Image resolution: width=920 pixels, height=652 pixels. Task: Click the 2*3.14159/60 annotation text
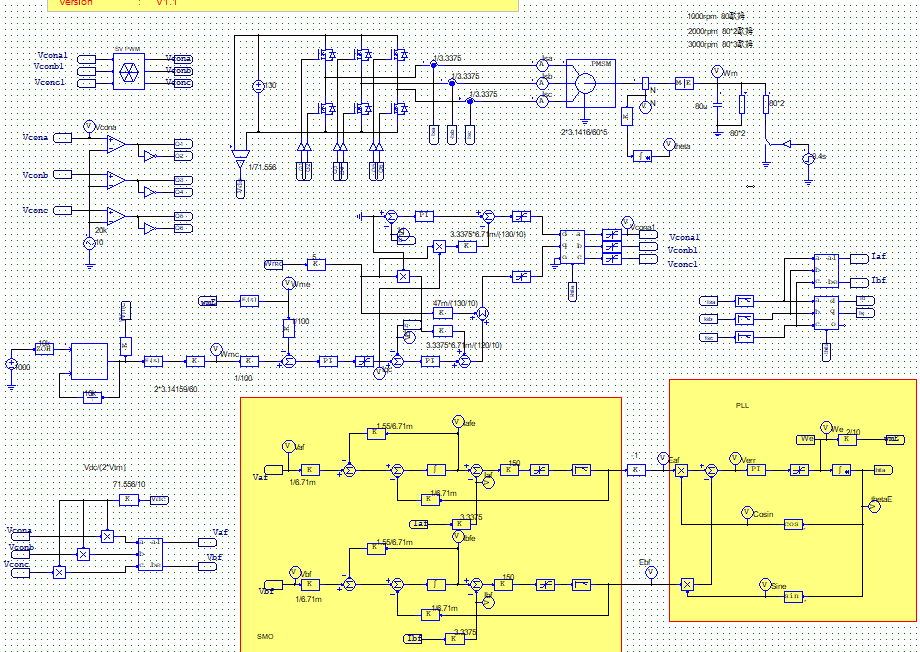click(x=176, y=389)
